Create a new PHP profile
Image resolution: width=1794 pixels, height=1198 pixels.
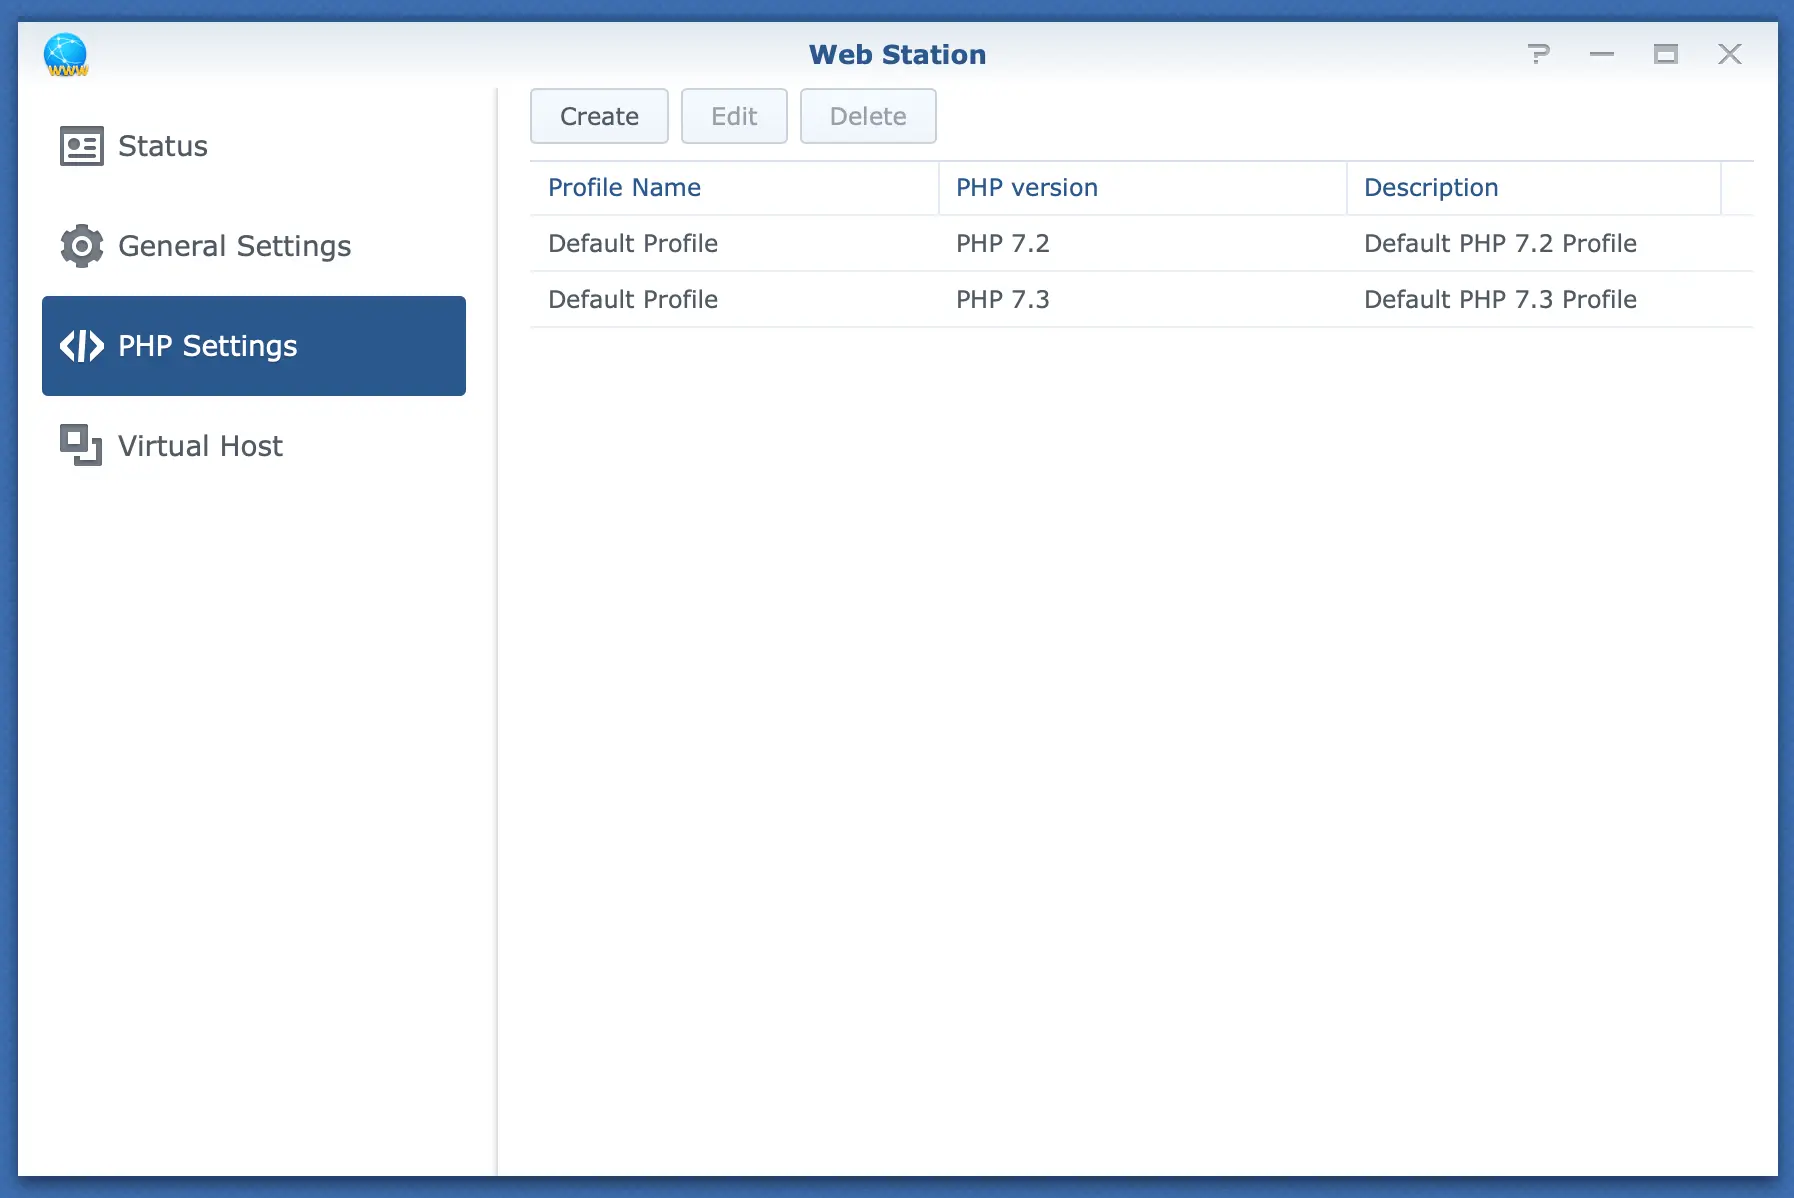599,116
